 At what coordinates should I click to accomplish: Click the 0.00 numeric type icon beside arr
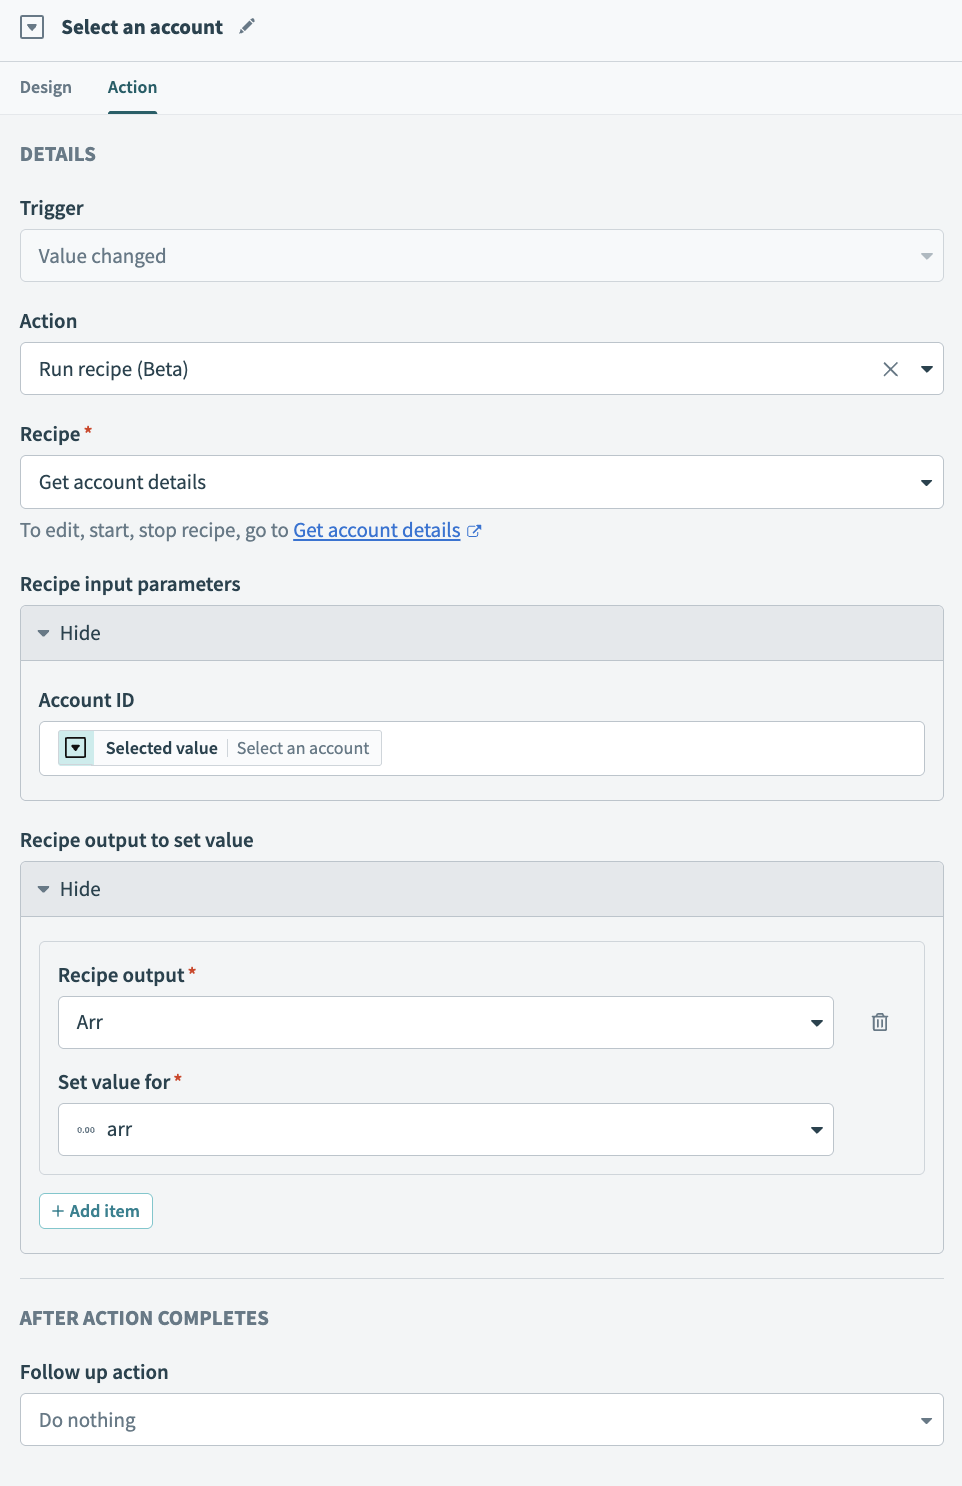(86, 1129)
